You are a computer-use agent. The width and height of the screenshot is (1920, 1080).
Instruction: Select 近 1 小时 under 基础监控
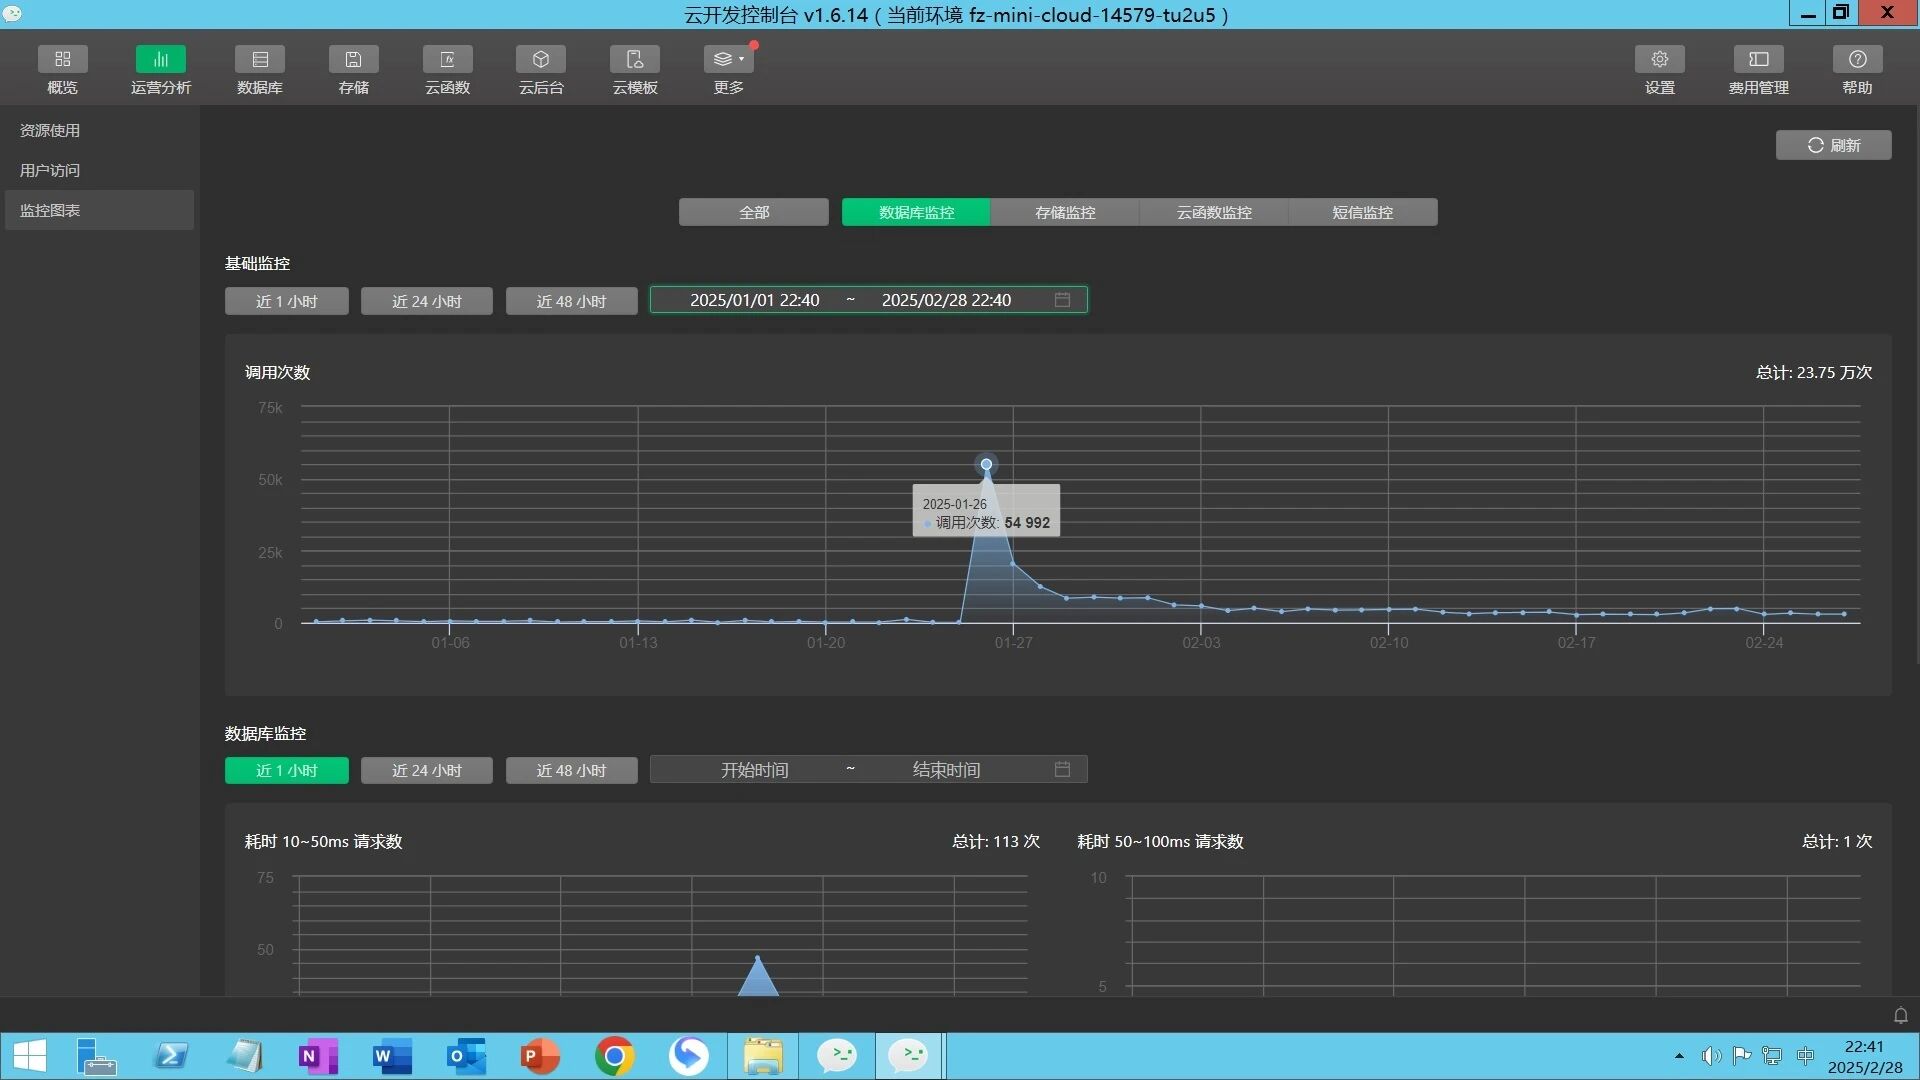[x=286, y=301]
